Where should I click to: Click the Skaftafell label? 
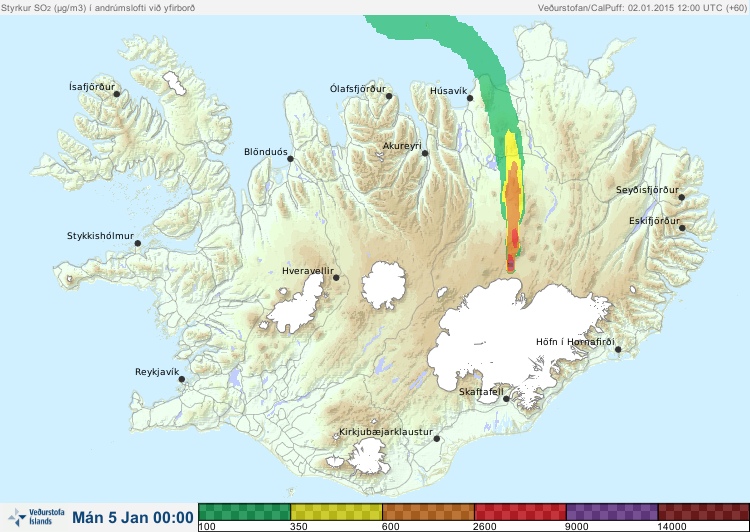click(481, 392)
